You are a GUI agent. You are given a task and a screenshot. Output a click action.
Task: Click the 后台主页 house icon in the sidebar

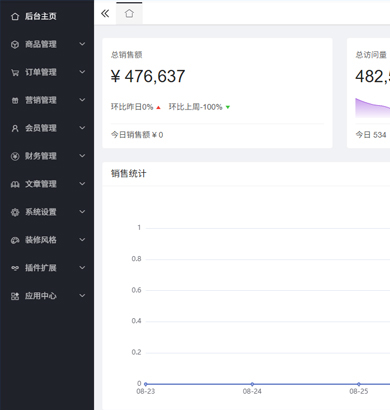tap(15, 16)
